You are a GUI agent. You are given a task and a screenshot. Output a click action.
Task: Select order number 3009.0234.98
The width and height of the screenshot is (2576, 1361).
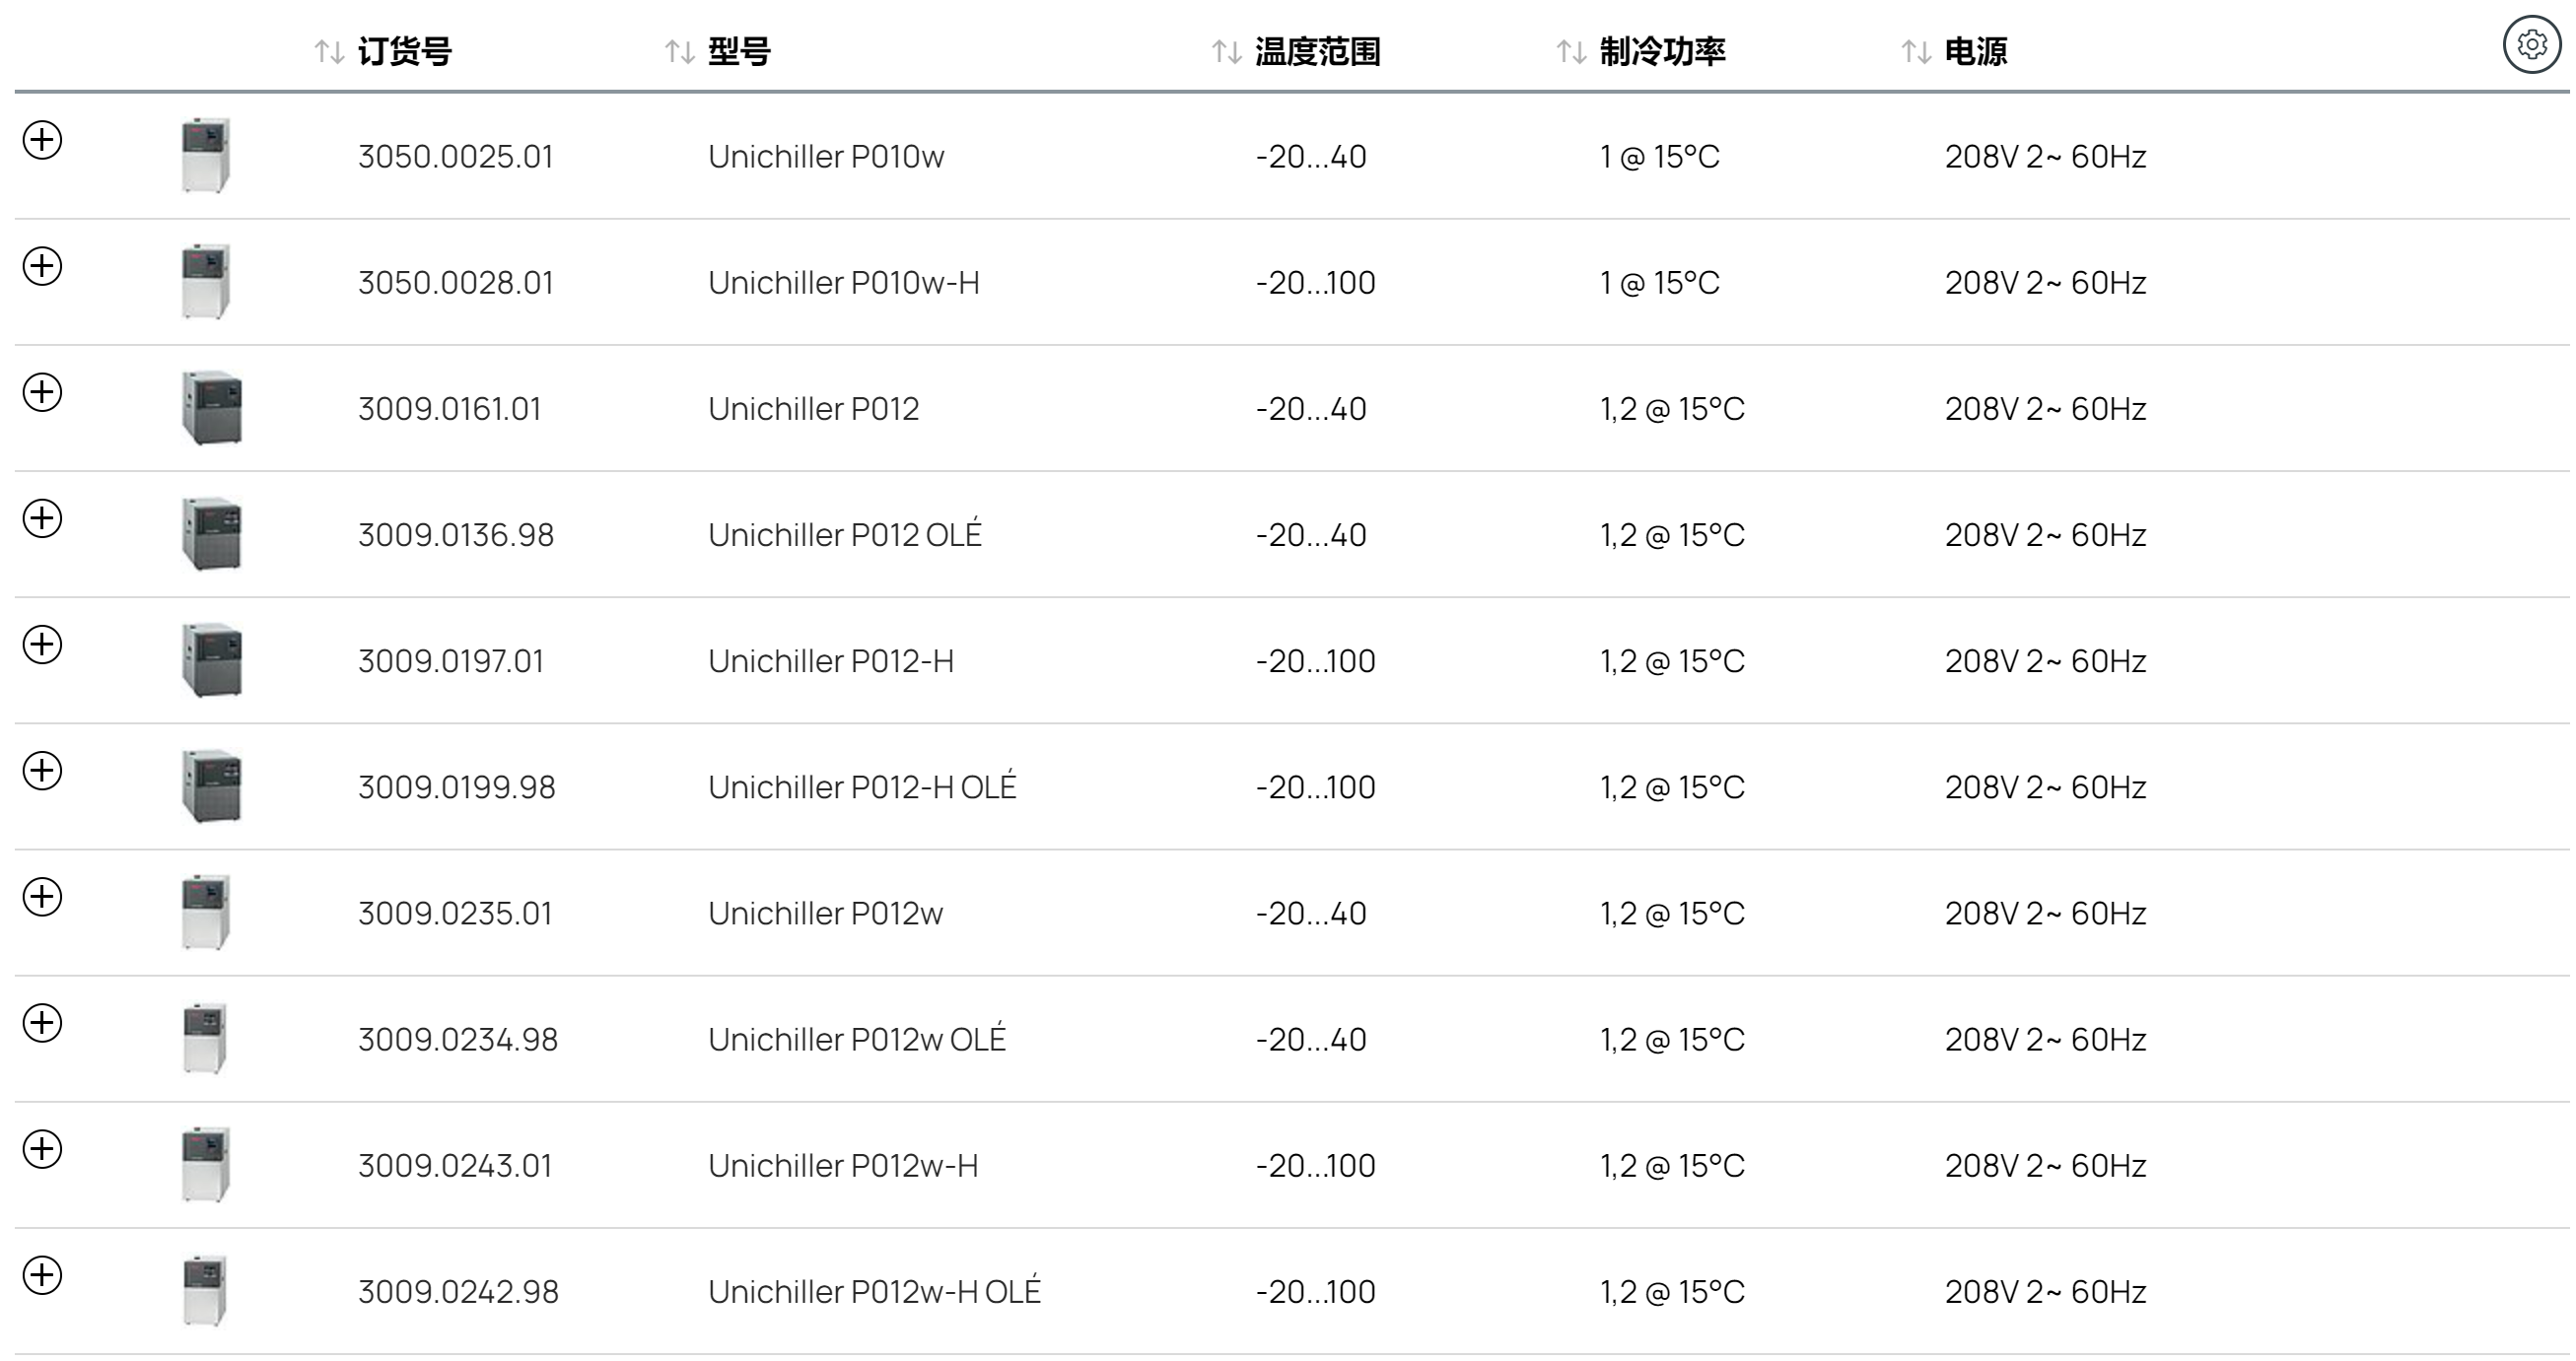click(458, 1039)
